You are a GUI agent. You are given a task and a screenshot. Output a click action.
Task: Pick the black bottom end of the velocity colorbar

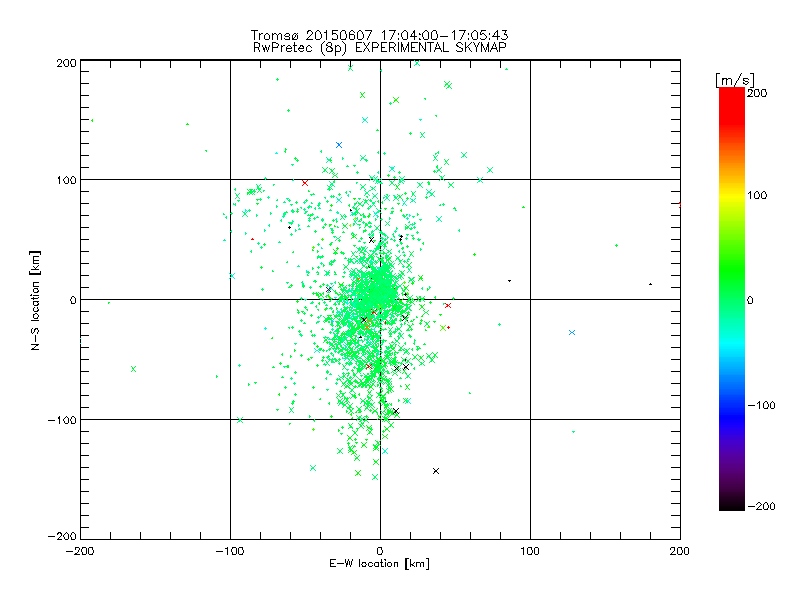pyautogui.click(x=732, y=505)
